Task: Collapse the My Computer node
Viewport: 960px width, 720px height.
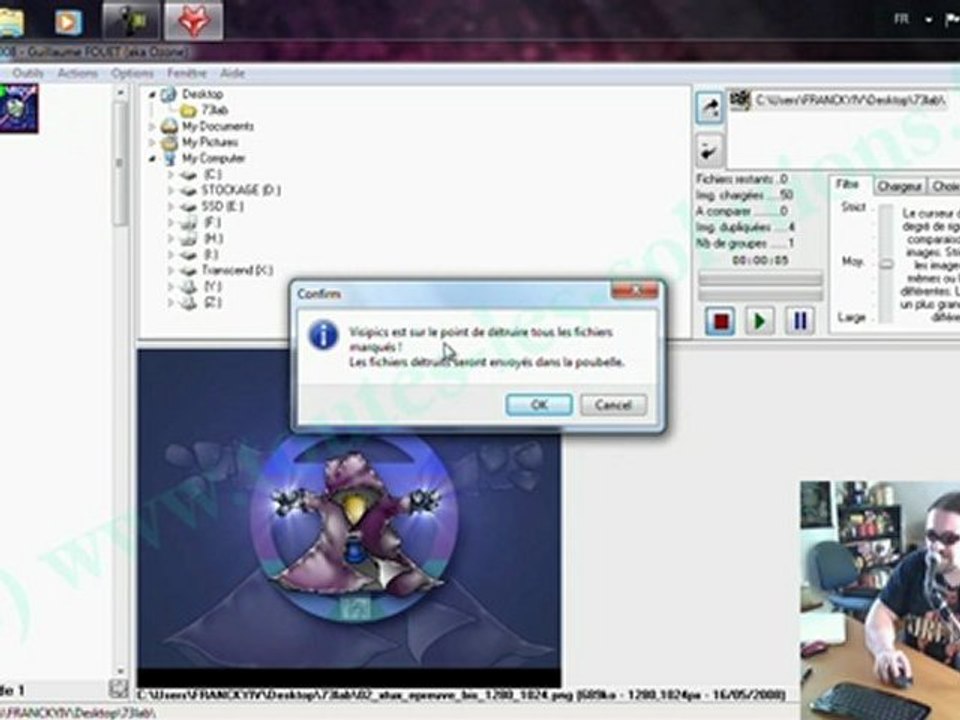Action: (152, 159)
